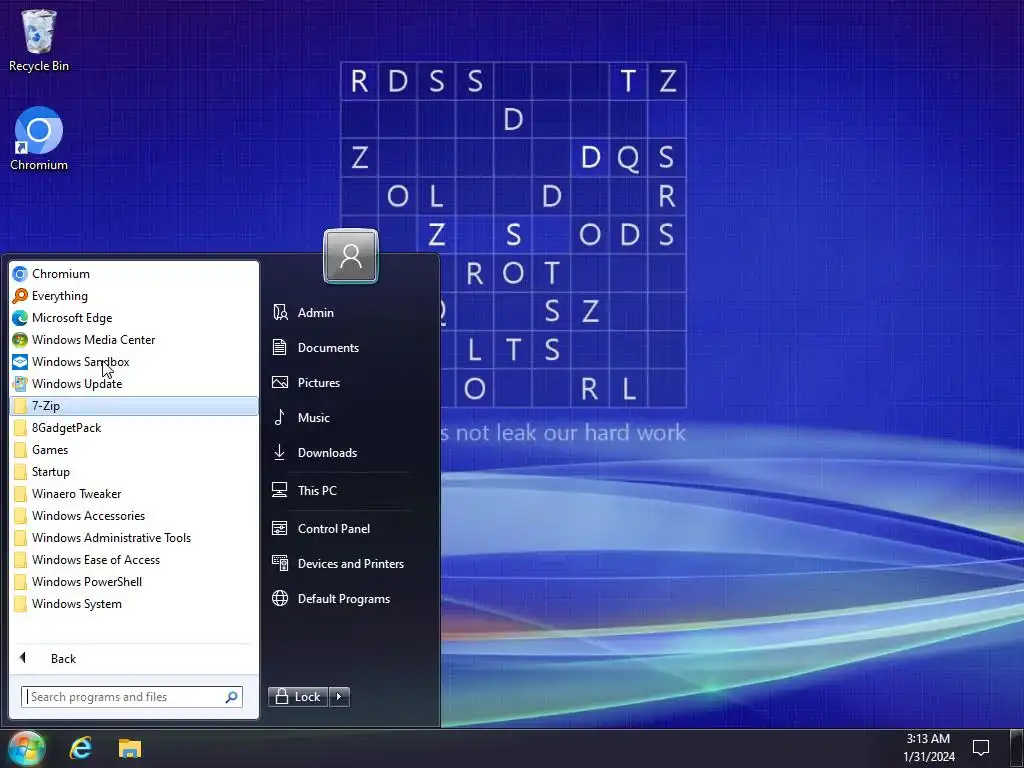
Task: Expand the 7-Zip folder
Action: pyautogui.click(x=134, y=406)
